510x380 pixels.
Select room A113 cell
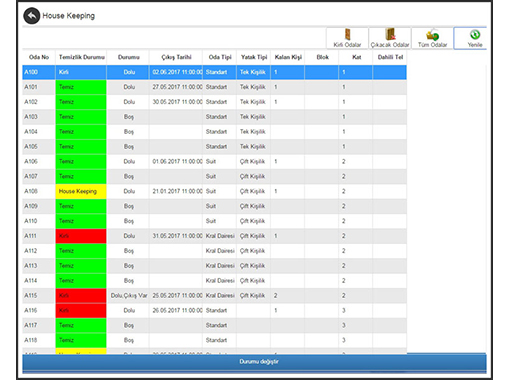[x=39, y=266]
